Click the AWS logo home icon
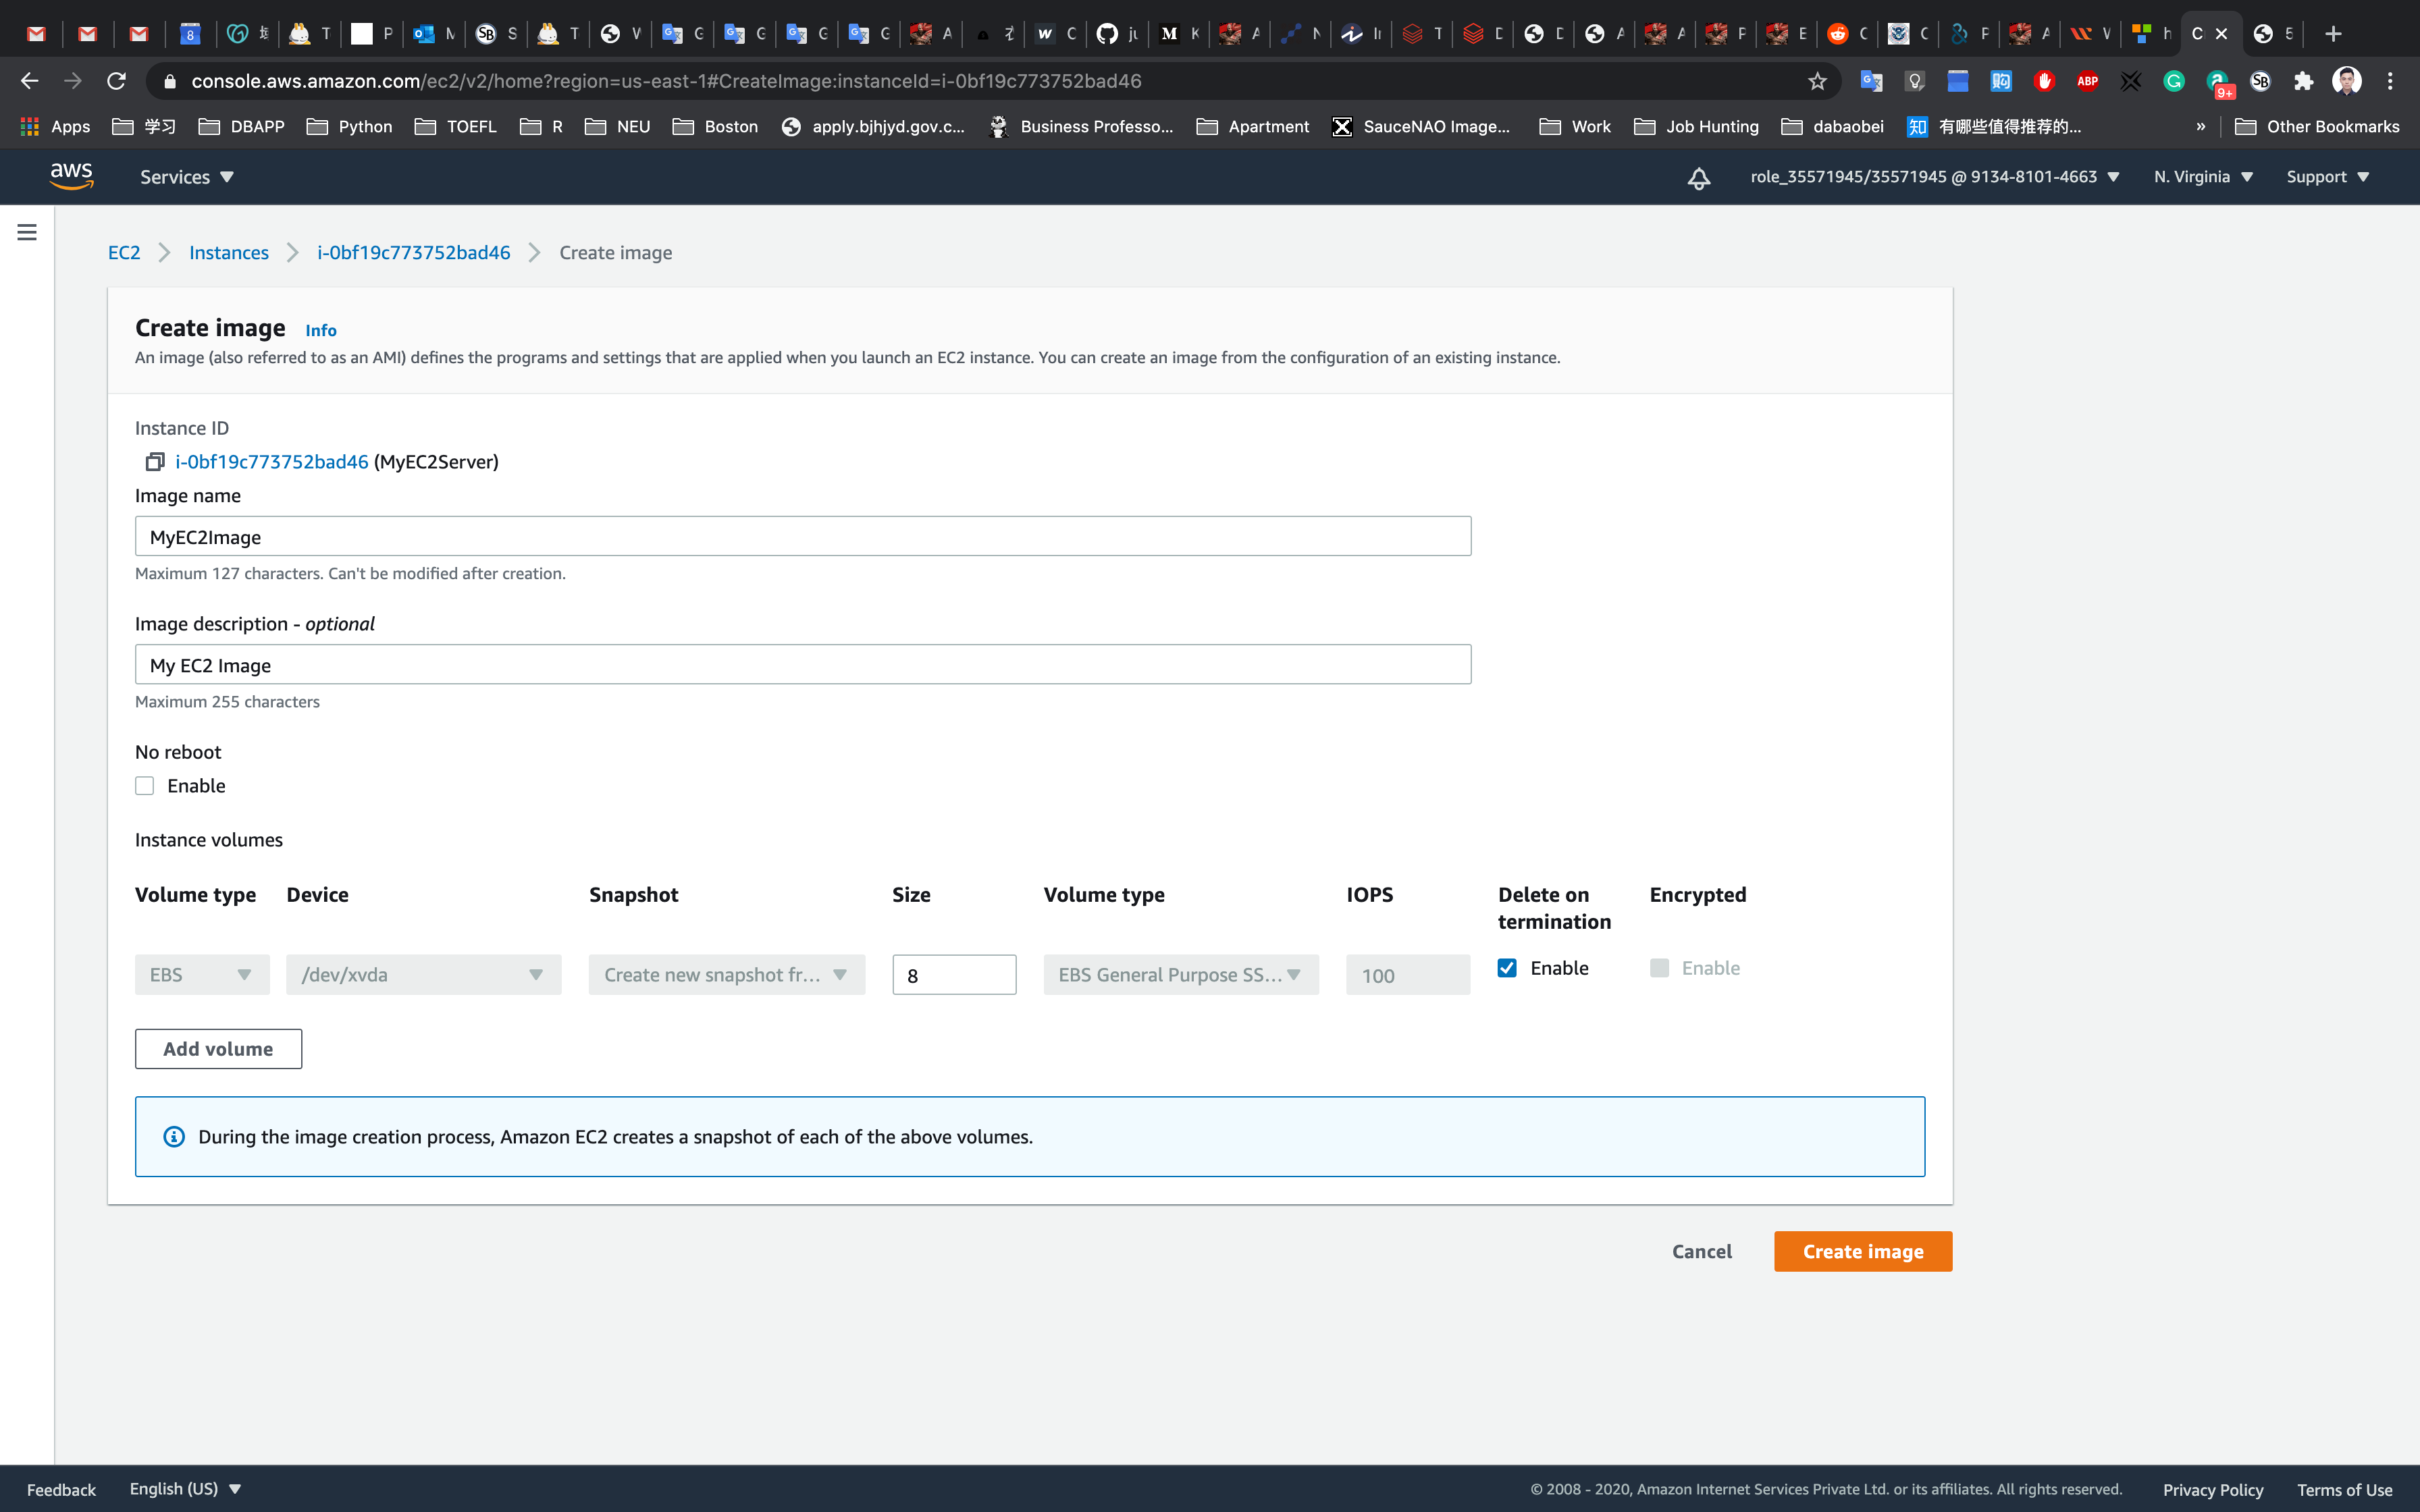Image resolution: width=2420 pixels, height=1512 pixels. click(x=71, y=176)
